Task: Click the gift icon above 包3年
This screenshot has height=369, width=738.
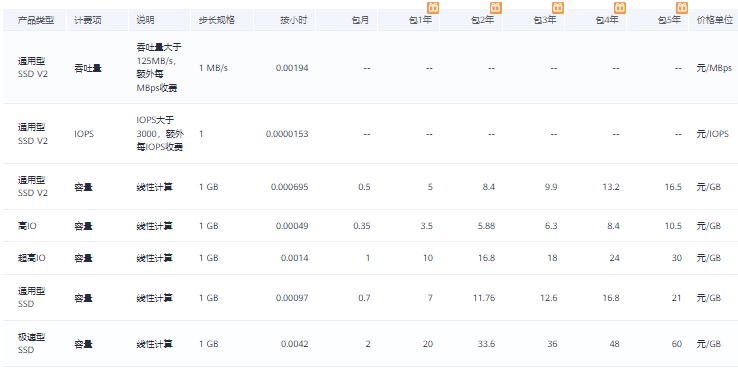Action: tap(558, 8)
